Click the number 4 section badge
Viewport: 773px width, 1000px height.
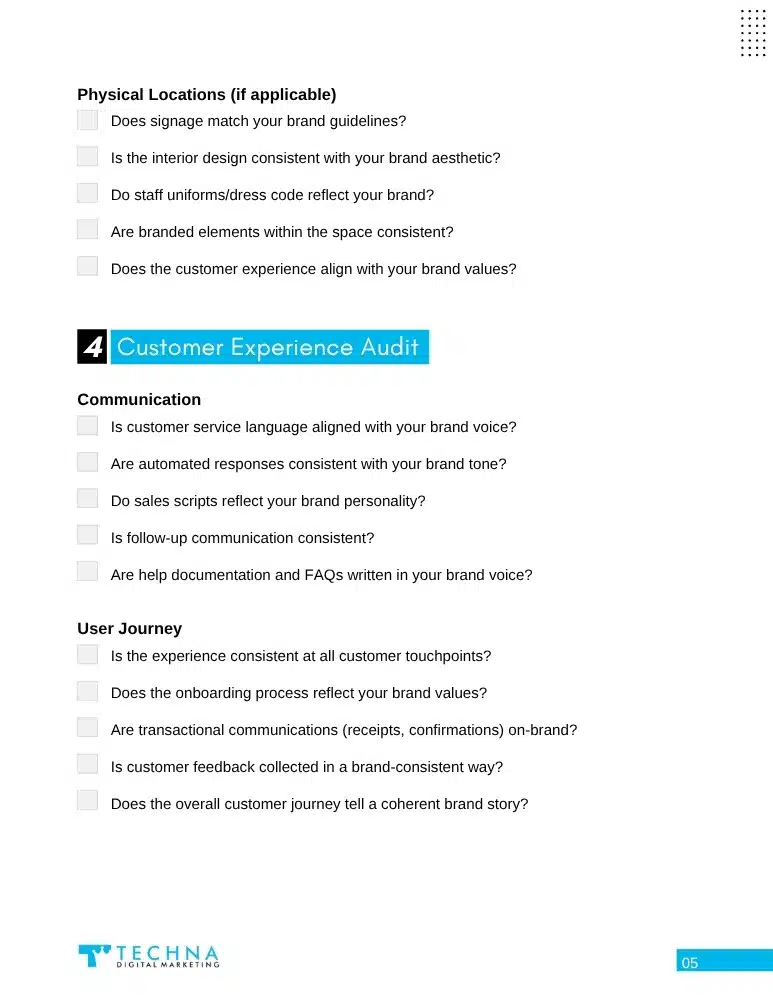click(x=92, y=347)
